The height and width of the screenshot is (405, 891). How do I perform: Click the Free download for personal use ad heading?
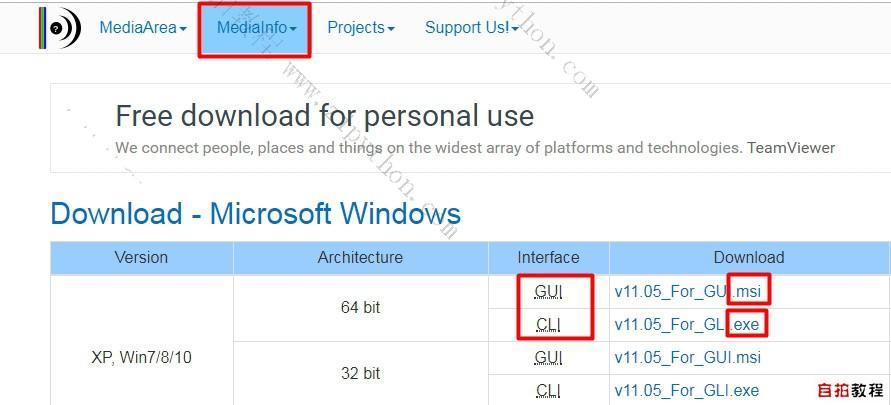click(324, 115)
